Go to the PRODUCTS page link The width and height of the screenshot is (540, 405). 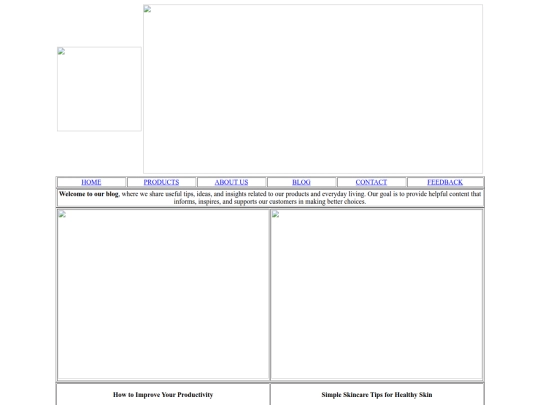click(x=161, y=182)
